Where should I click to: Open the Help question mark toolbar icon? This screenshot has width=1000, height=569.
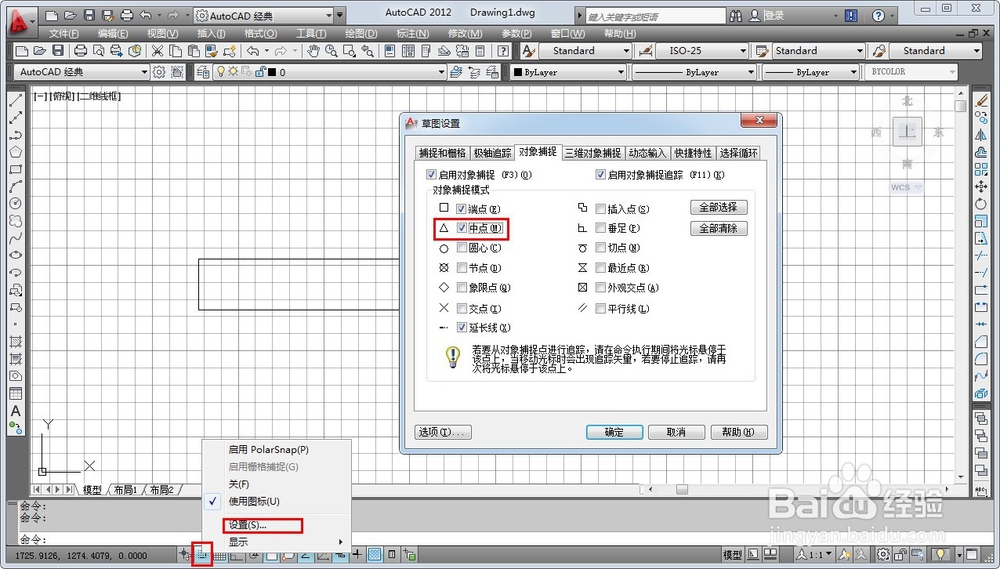click(504, 51)
